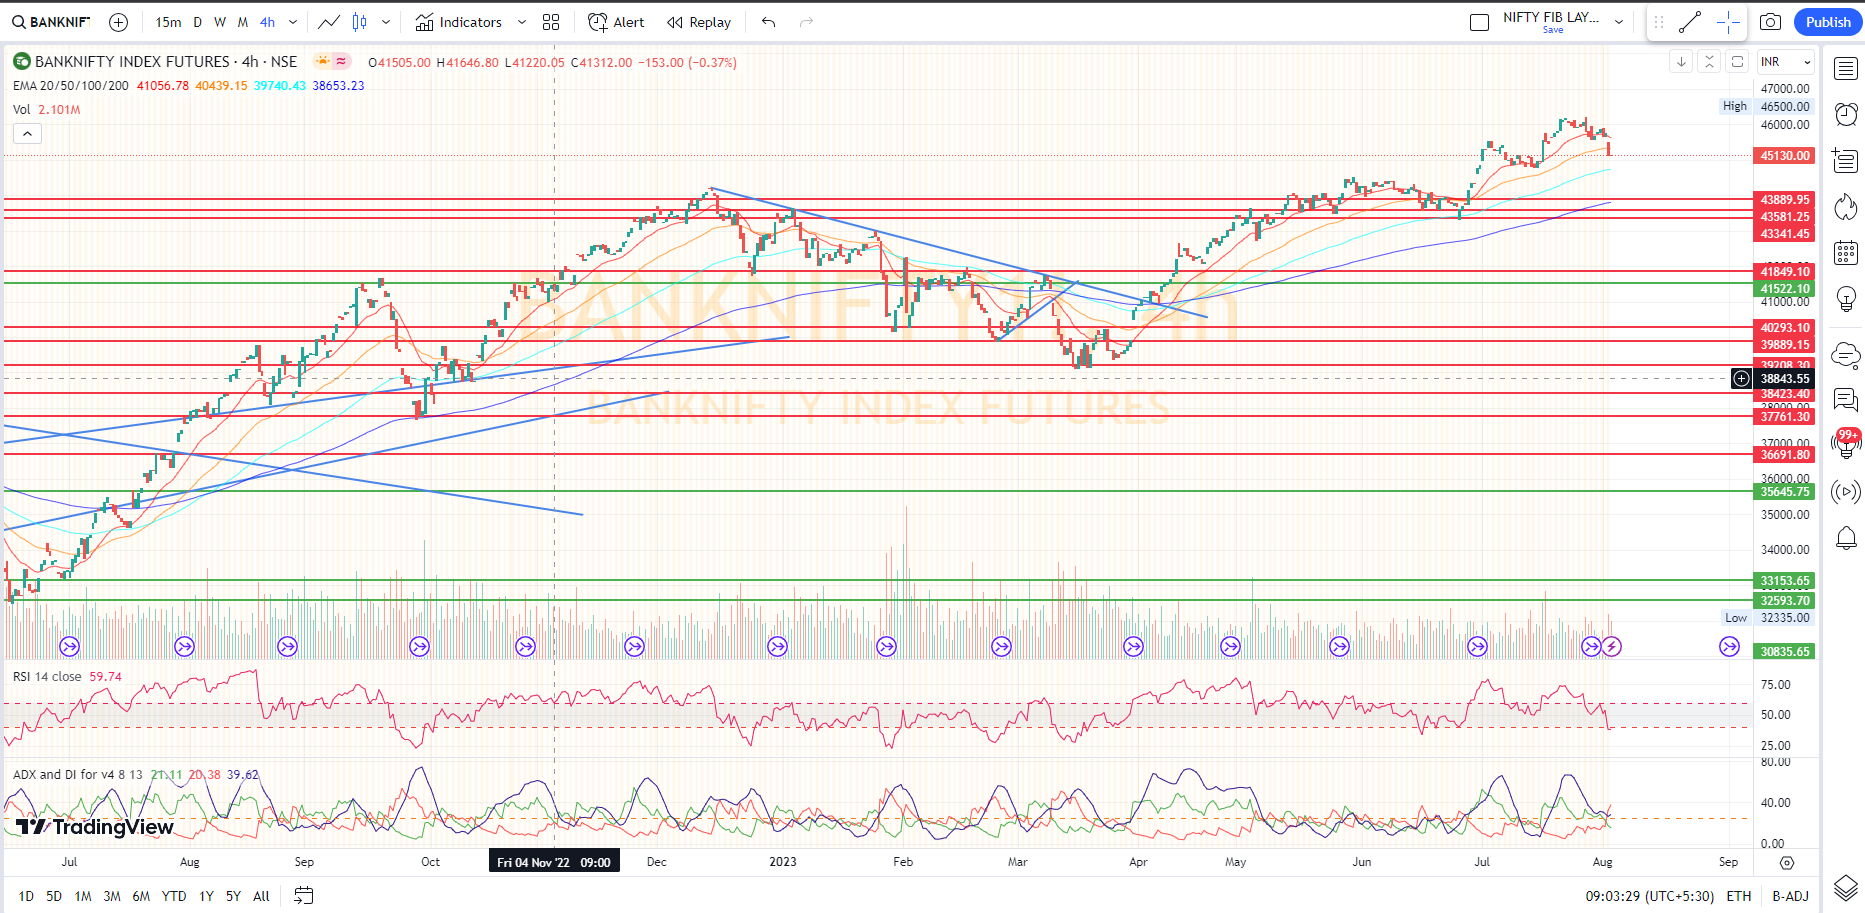Maximize the main chart pane
This screenshot has height=913, width=1865.
1737,62
